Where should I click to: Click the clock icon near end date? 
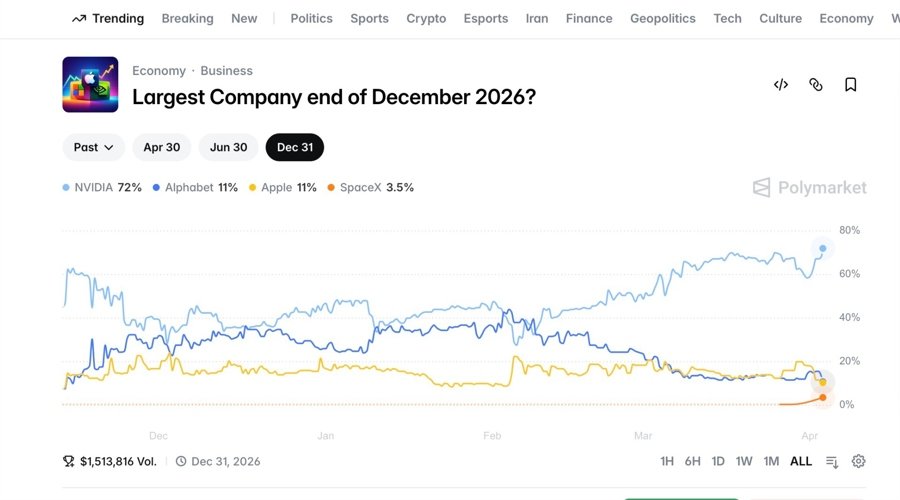(x=181, y=461)
